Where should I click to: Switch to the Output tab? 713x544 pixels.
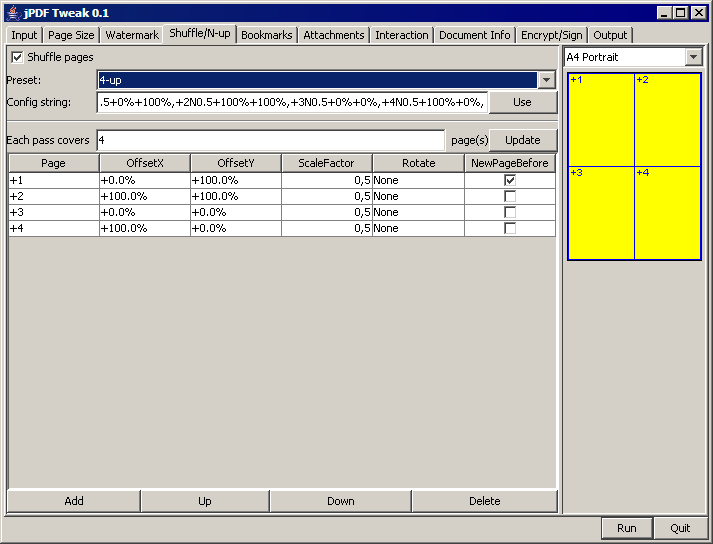[610, 35]
